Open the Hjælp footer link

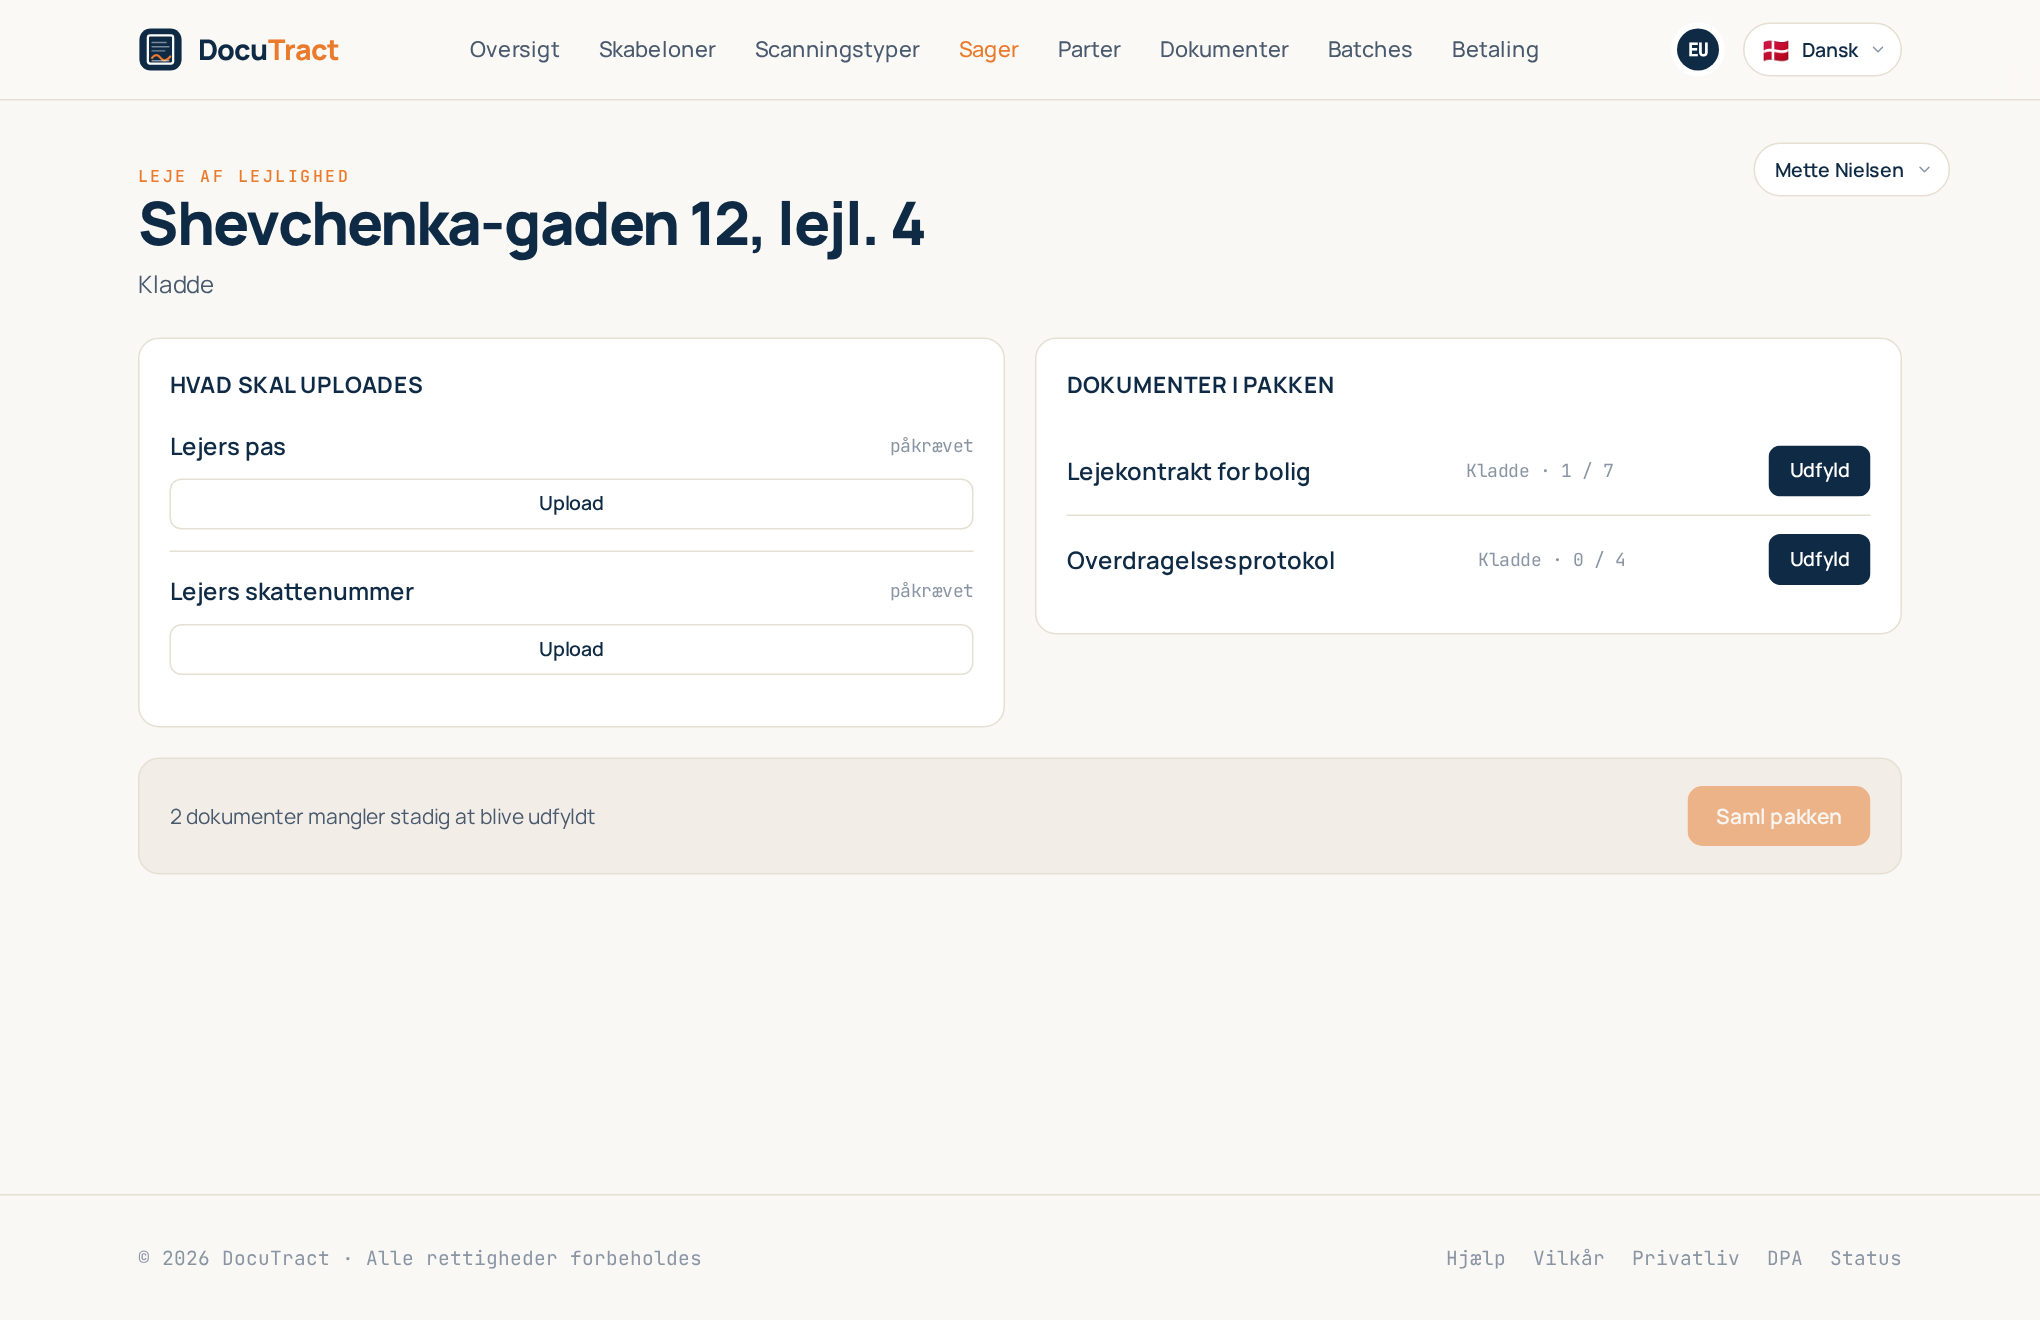coord(1475,1258)
